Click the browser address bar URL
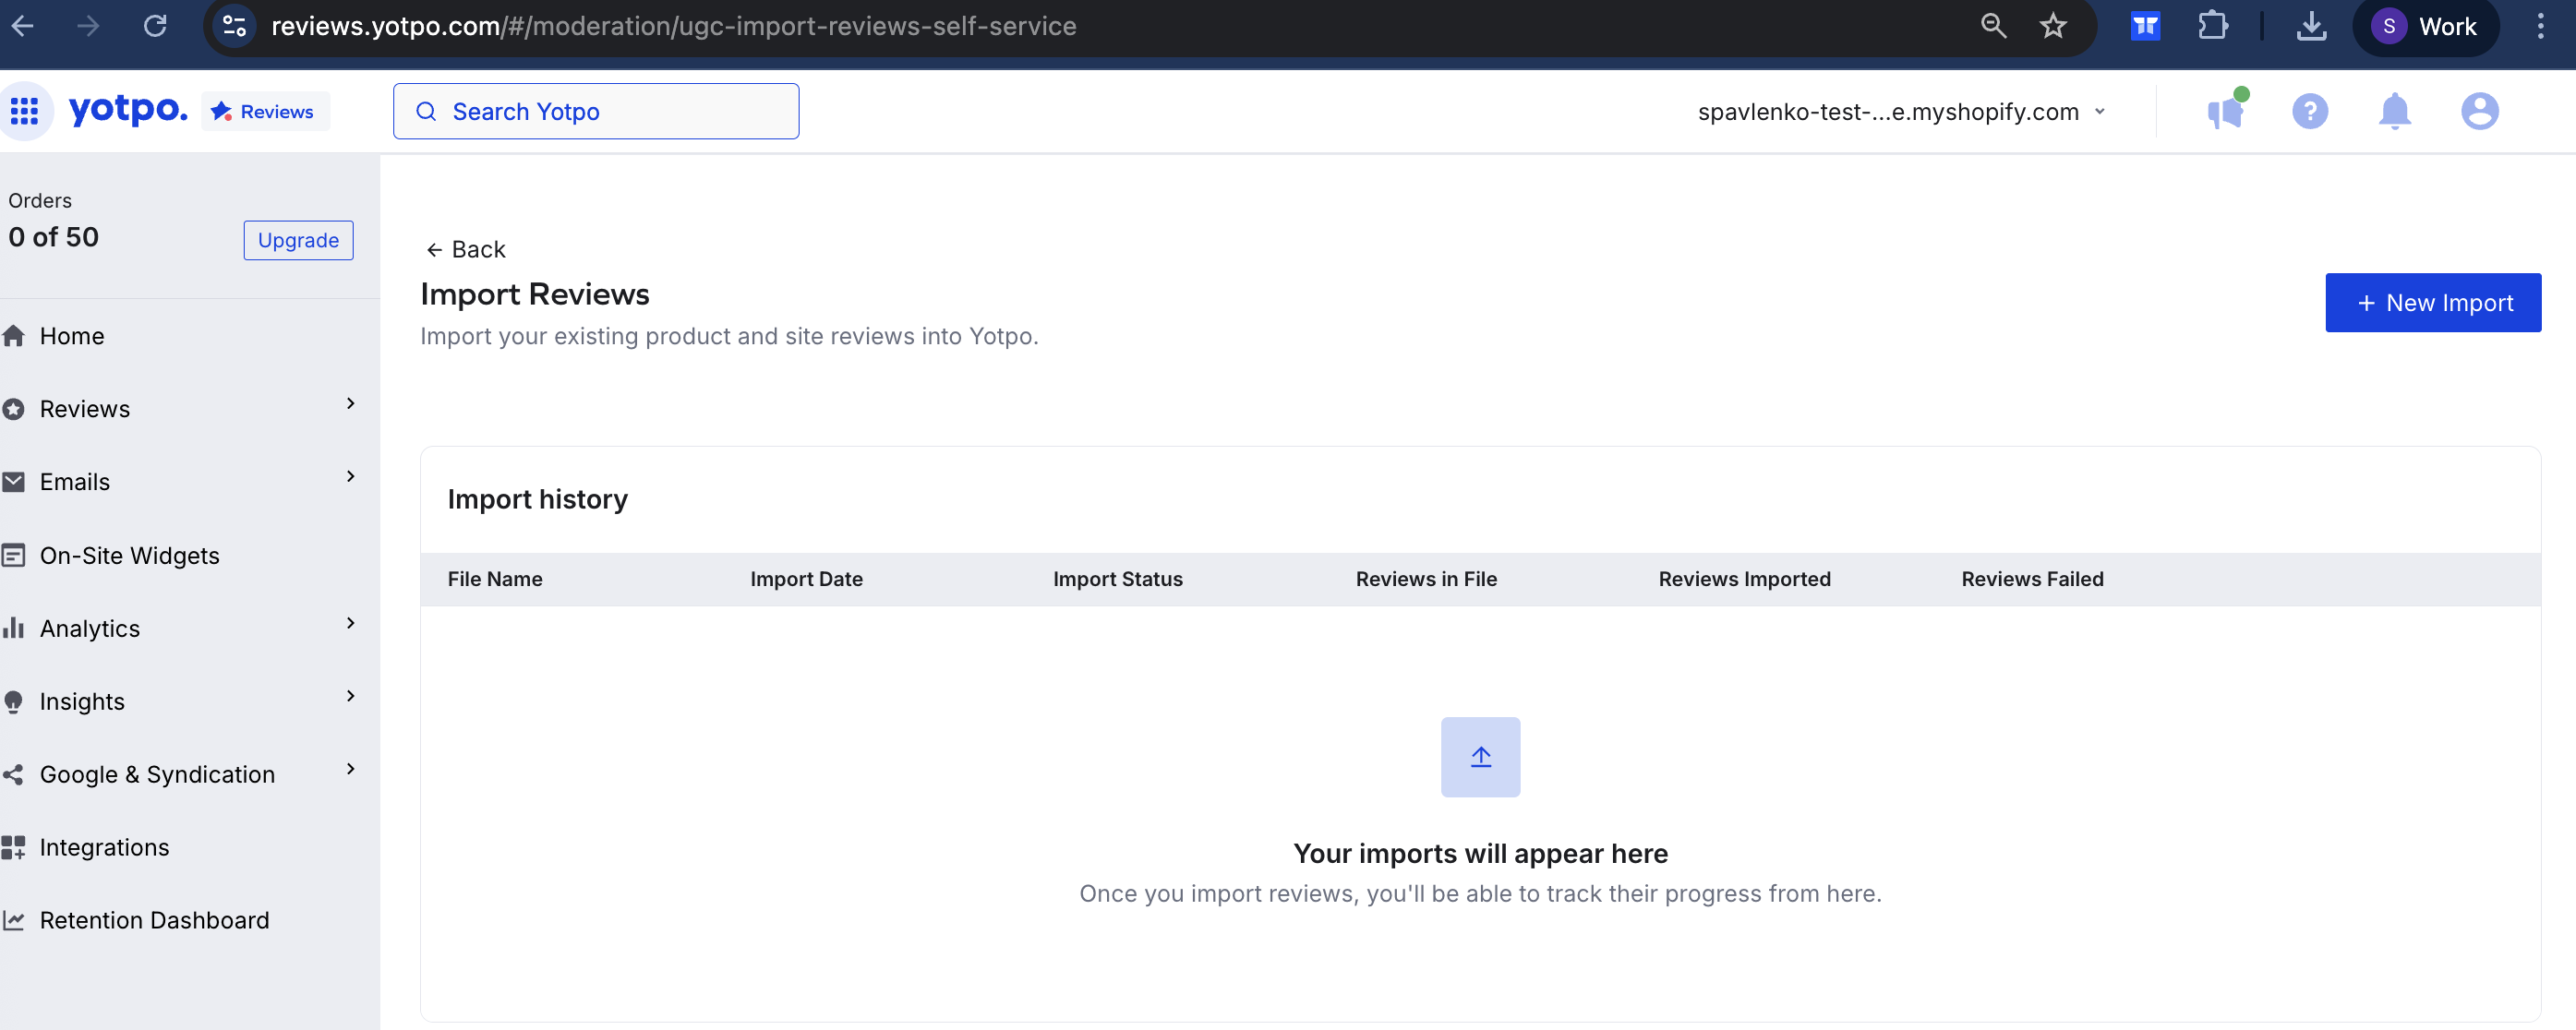 674,26
